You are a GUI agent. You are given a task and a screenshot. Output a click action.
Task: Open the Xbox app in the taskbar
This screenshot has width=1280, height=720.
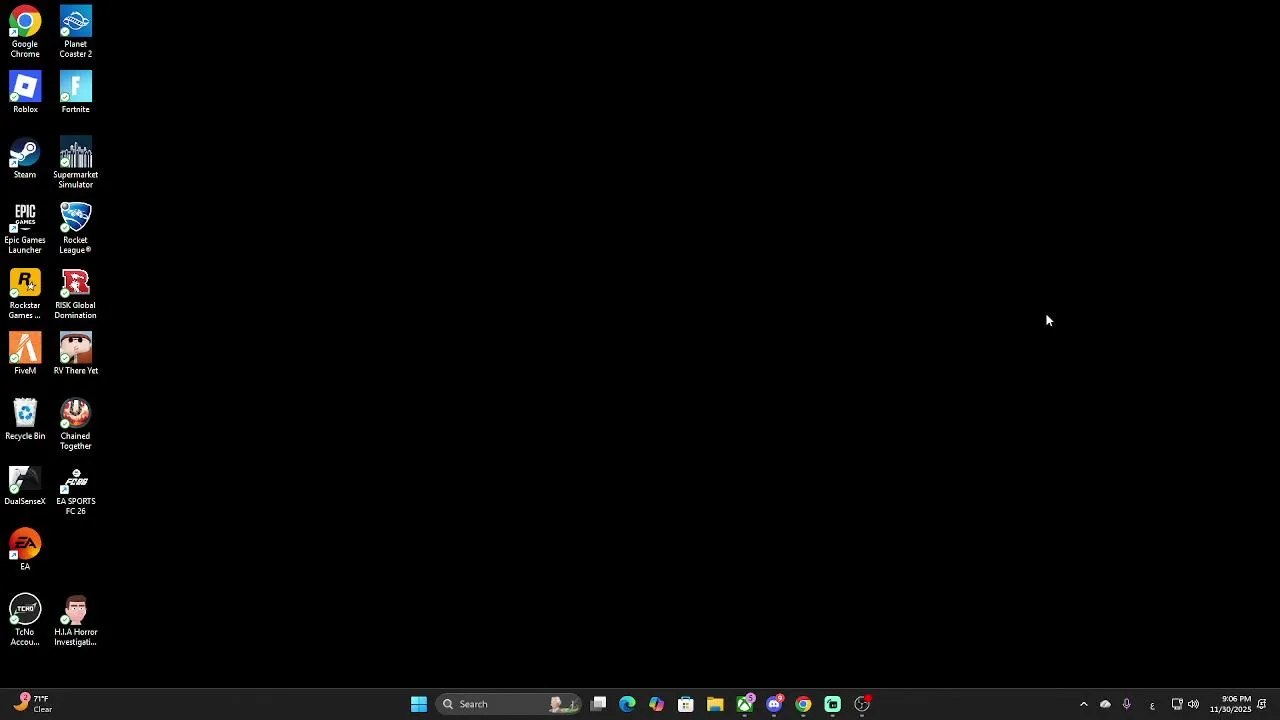click(744, 704)
